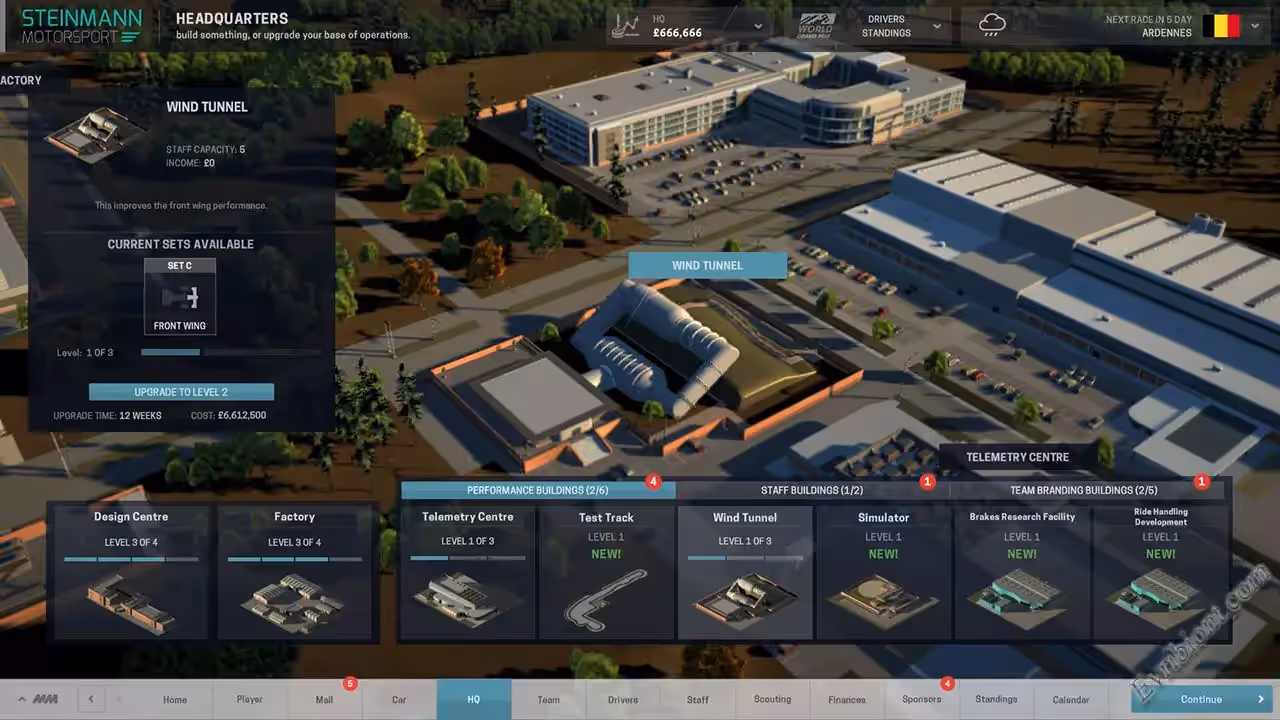Click the back arrow in bottom navigation
Viewport: 1280px width, 720px height.
(91, 699)
